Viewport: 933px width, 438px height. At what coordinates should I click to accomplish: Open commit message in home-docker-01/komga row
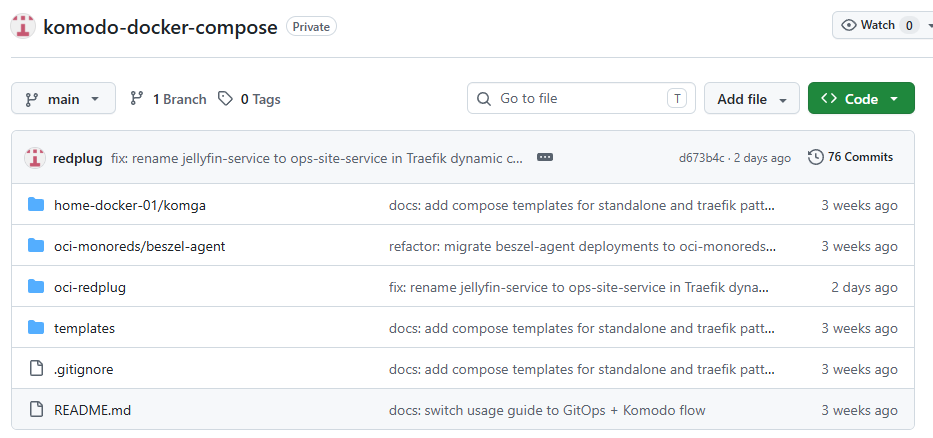pyautogui.click(x=582, y=205)
